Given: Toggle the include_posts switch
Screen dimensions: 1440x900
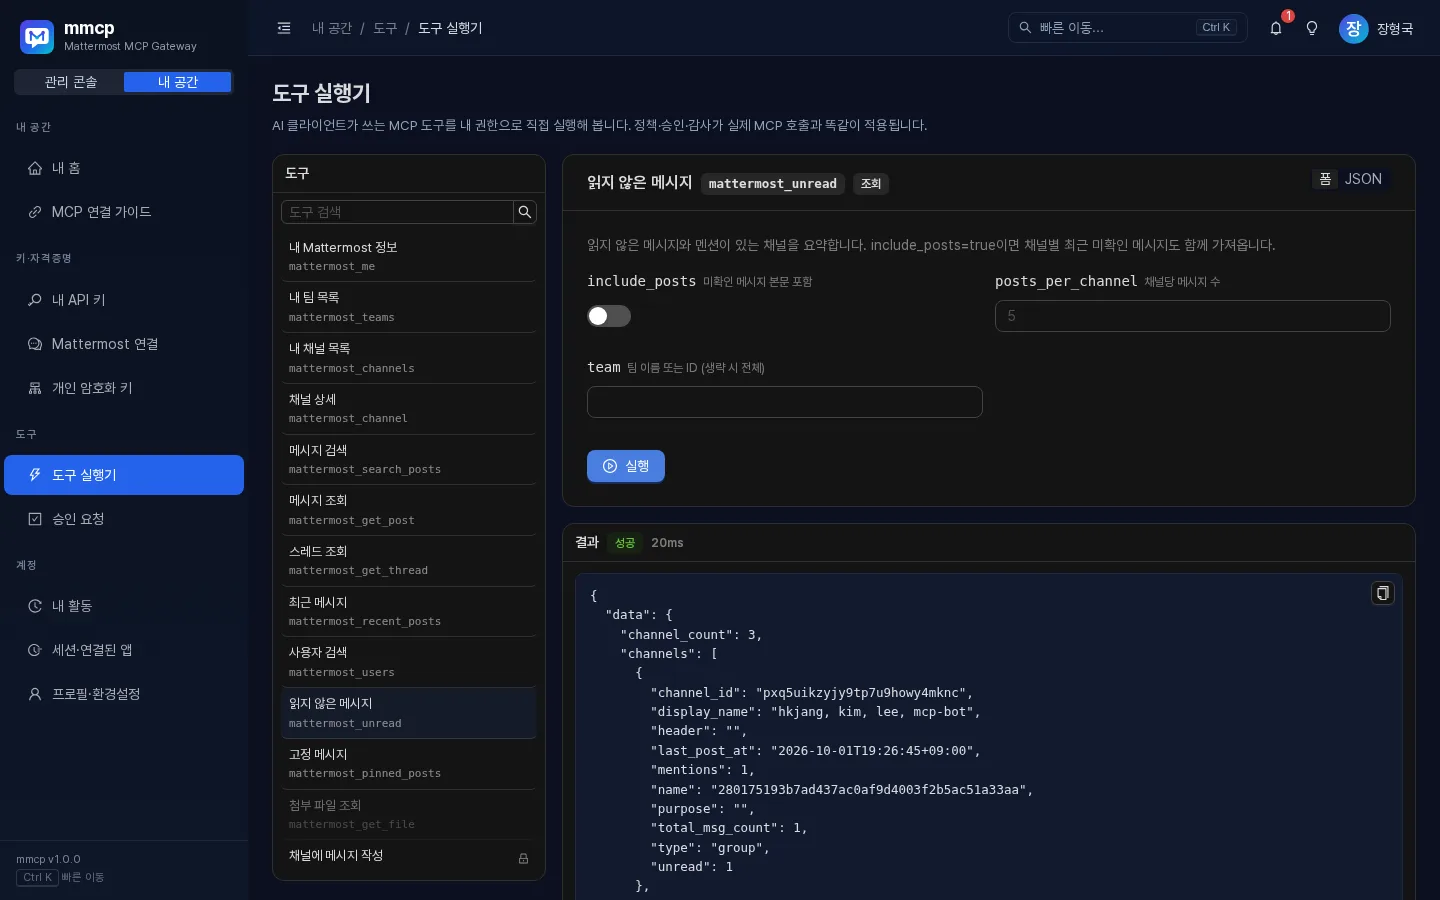Looking at the screenshot, I should click(x=609, y=316).
